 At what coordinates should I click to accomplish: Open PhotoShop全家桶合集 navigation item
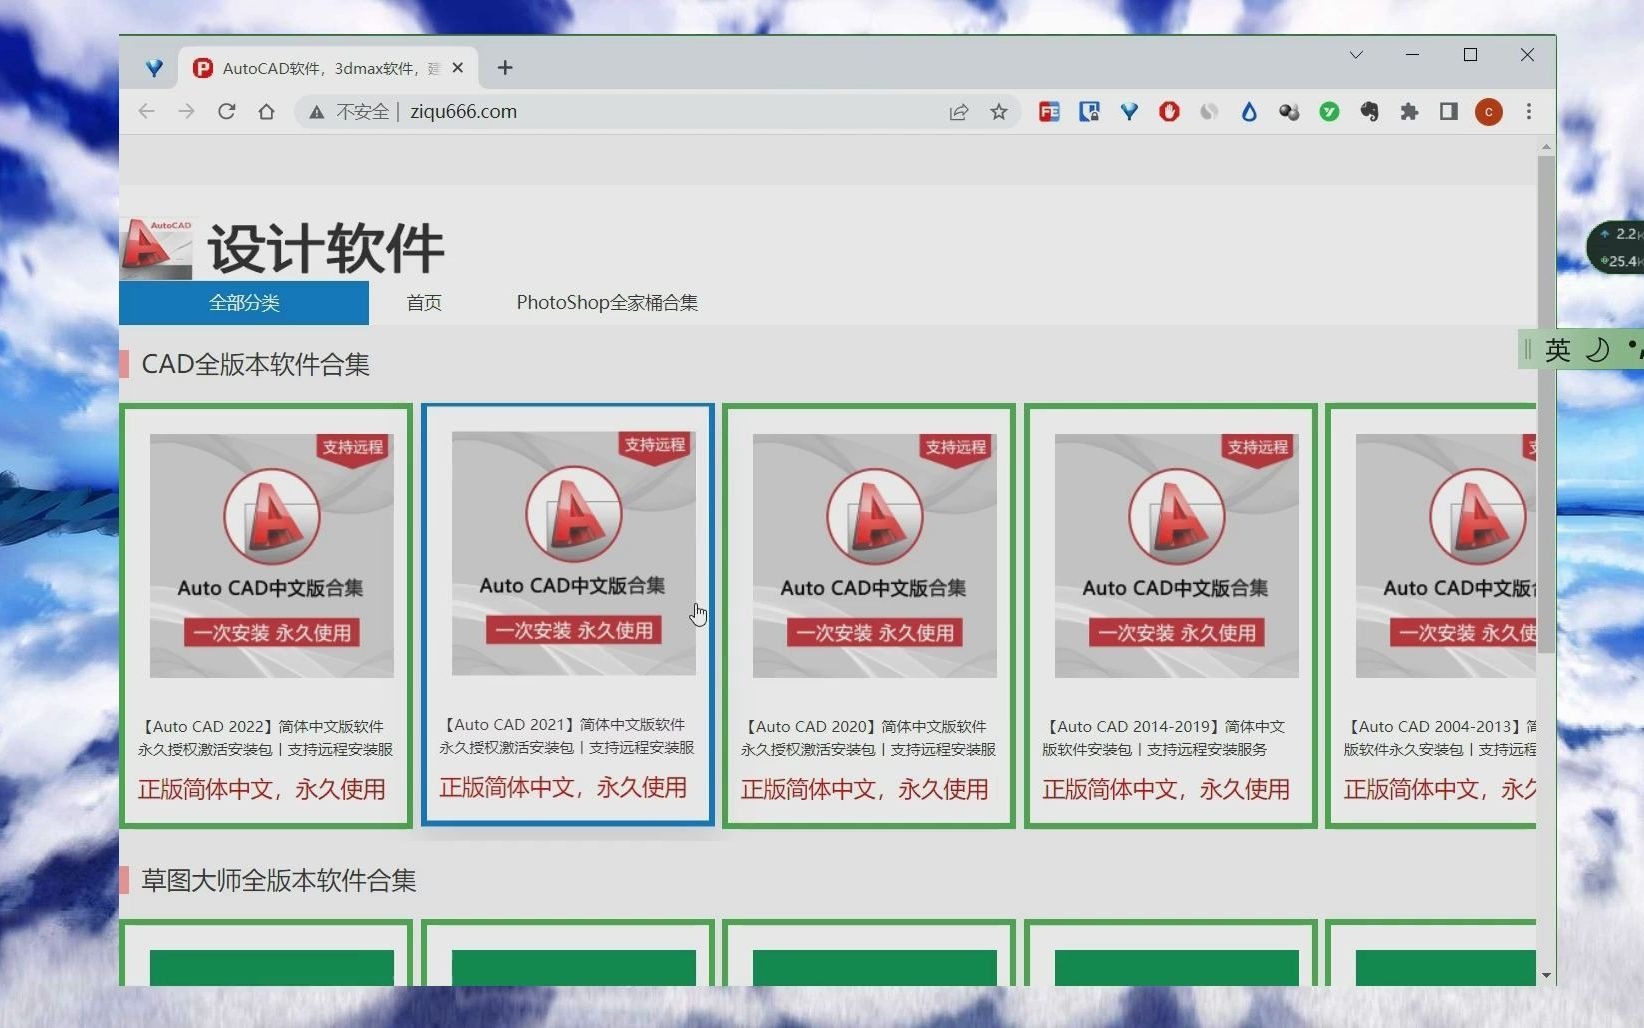tap(607, 302)
